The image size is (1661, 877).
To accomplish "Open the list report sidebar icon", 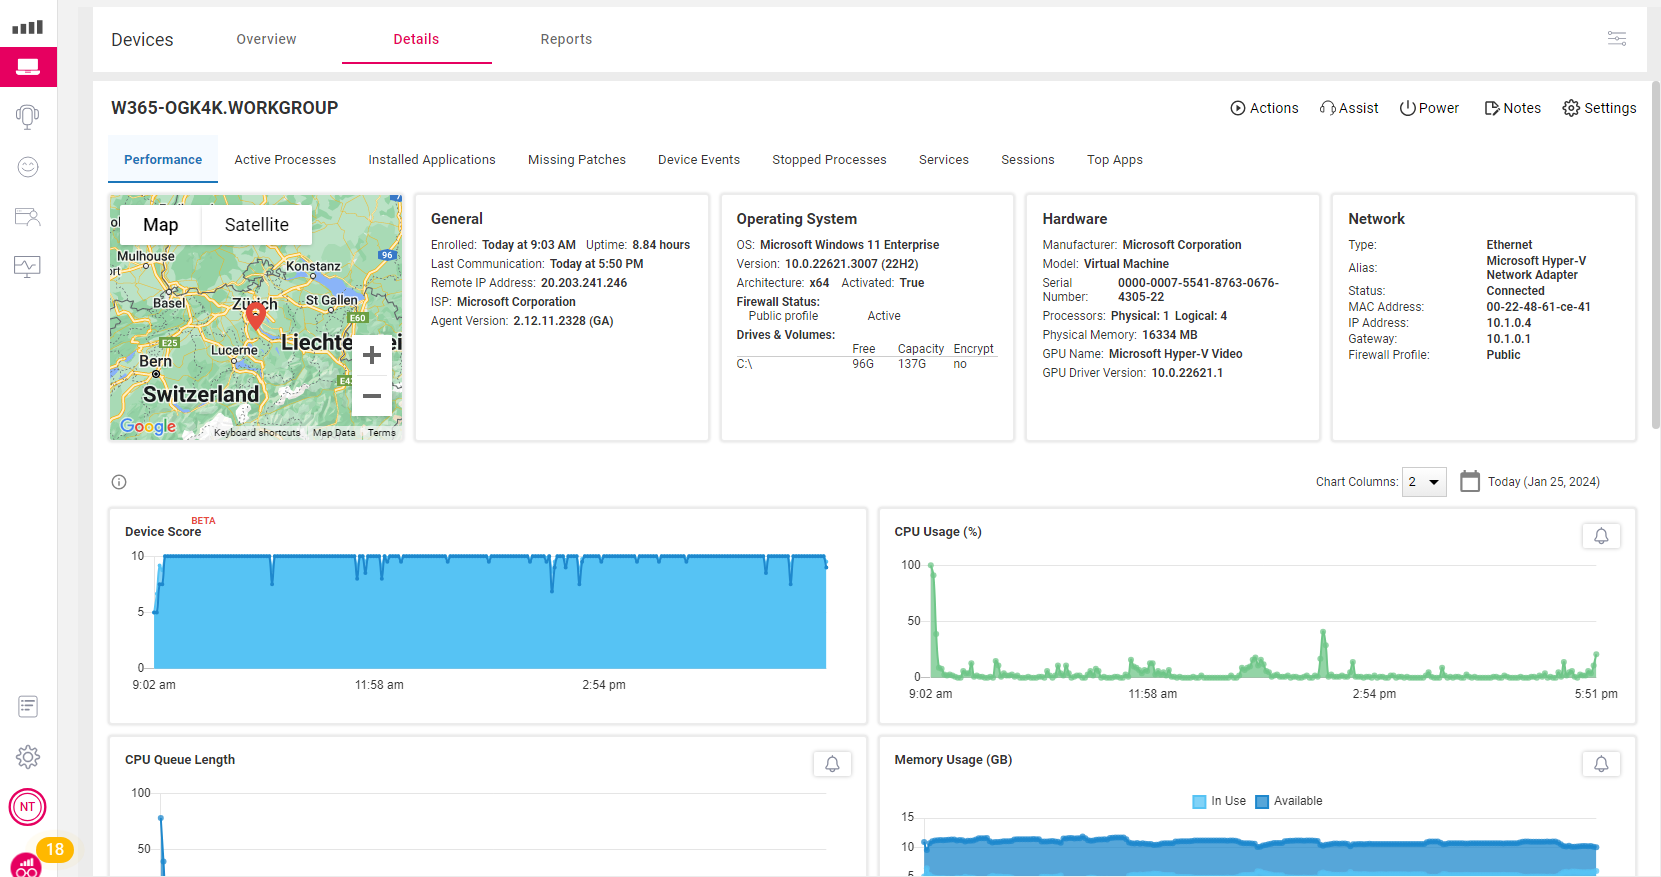I will (28, 707).
